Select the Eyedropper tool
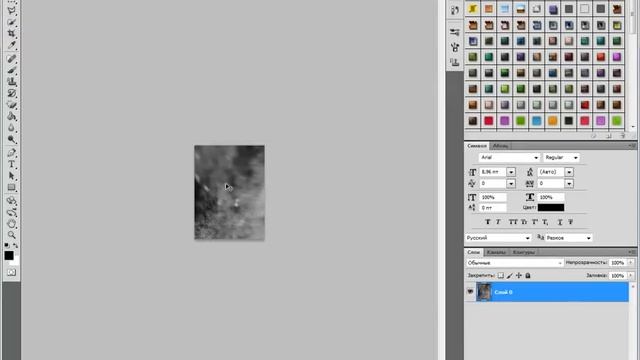 (x=11, y=45)
